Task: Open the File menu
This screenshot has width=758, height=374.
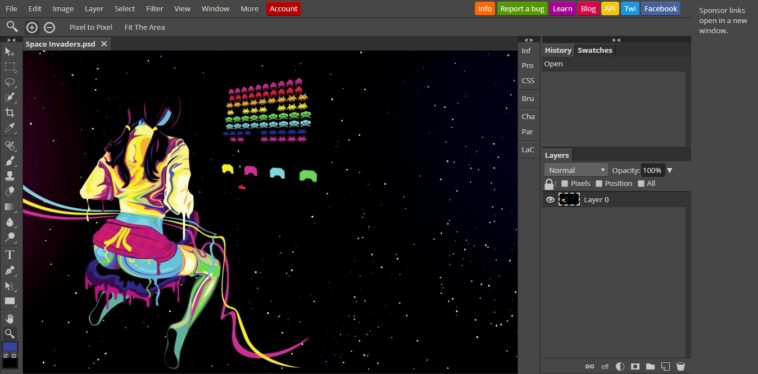Action: [11, 9]
